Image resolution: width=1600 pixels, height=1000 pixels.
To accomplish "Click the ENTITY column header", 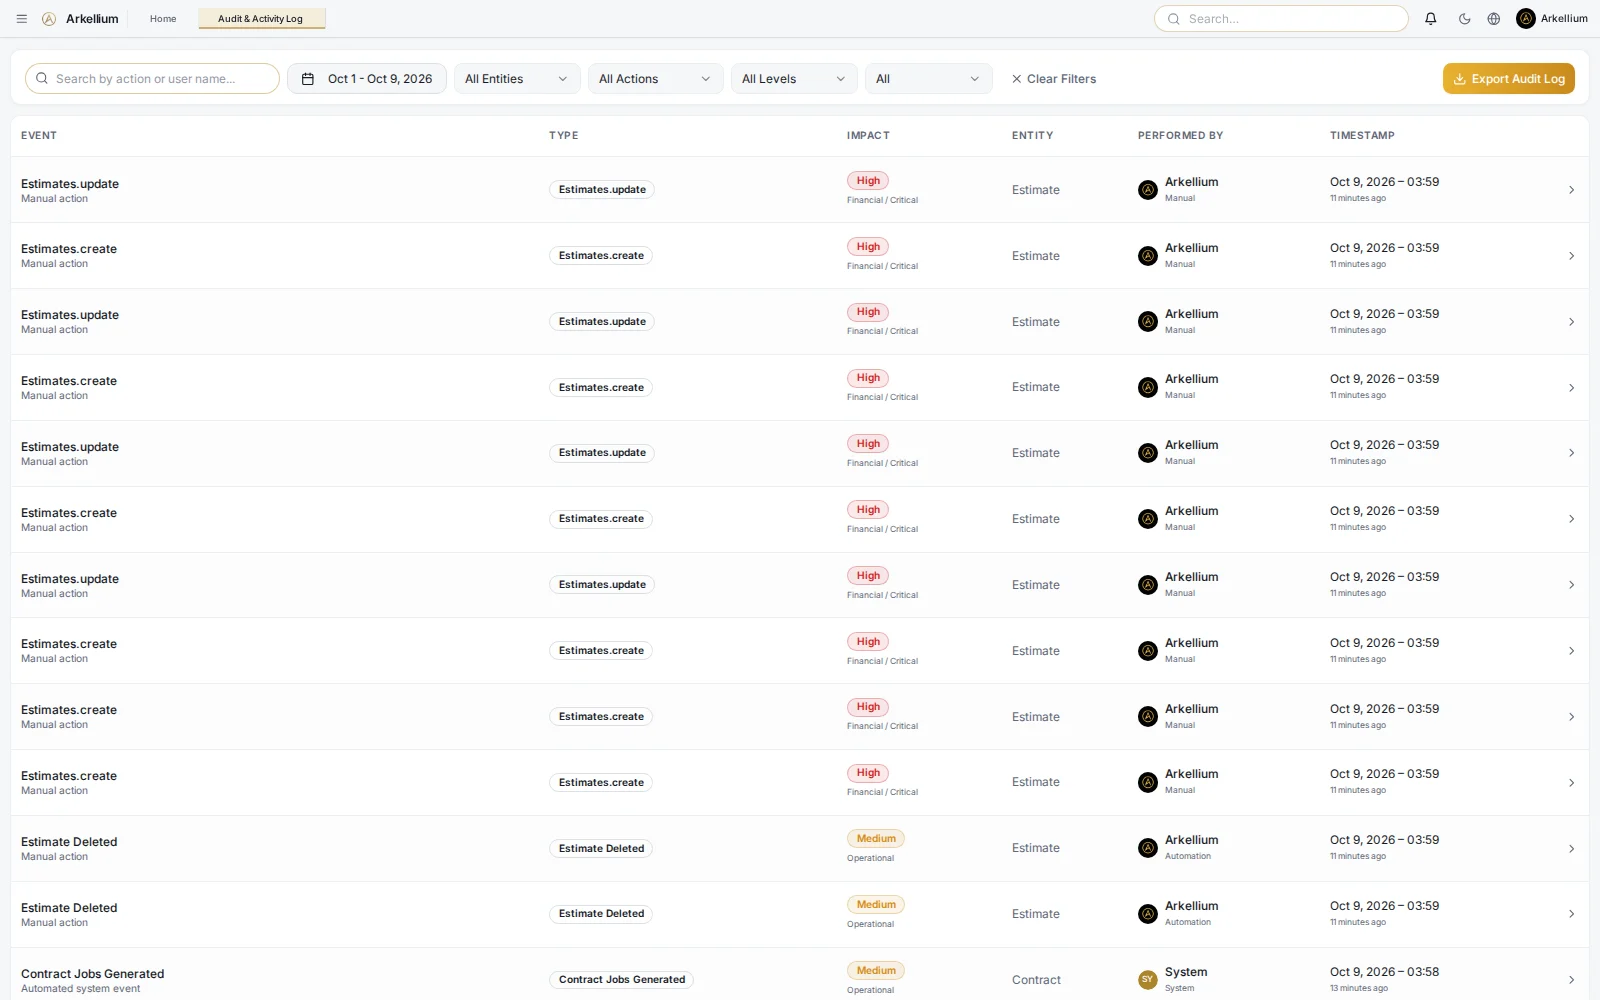I will point(1032,136).
